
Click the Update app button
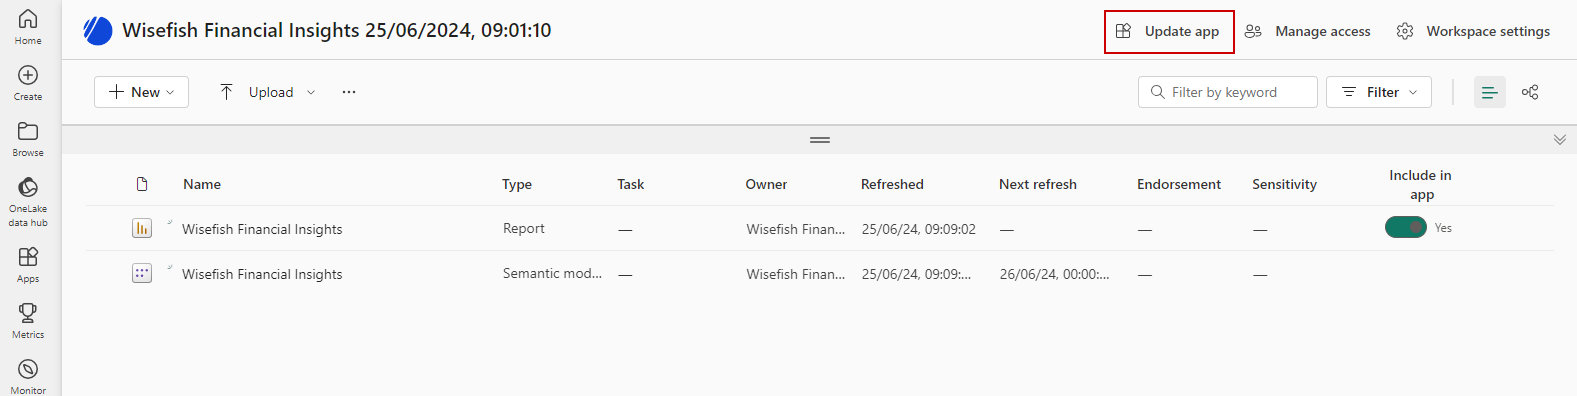pyautogui.click(x=1169, y=32)
